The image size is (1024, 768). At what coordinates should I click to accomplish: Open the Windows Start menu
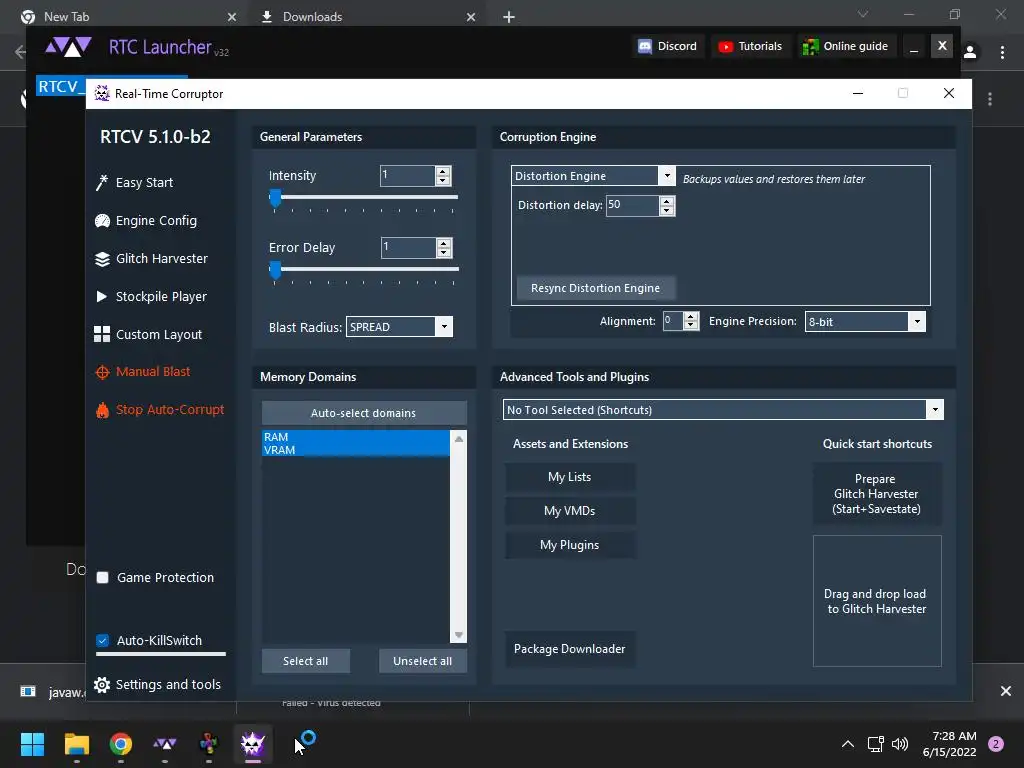pyautogui.click(x=32, y=744)
